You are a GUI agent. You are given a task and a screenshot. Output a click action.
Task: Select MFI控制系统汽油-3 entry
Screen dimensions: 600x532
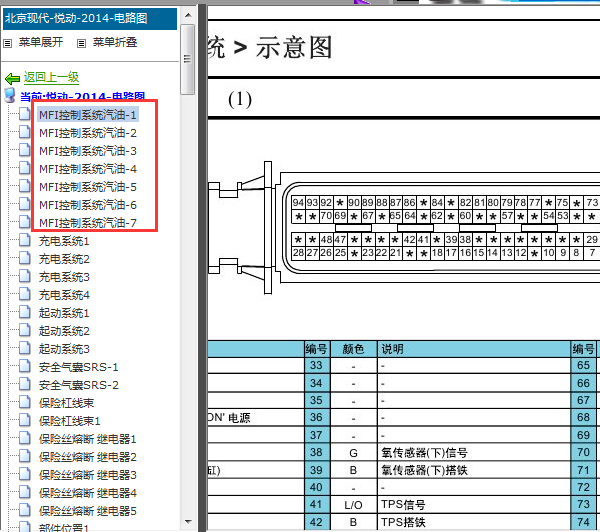coord(88,151)
